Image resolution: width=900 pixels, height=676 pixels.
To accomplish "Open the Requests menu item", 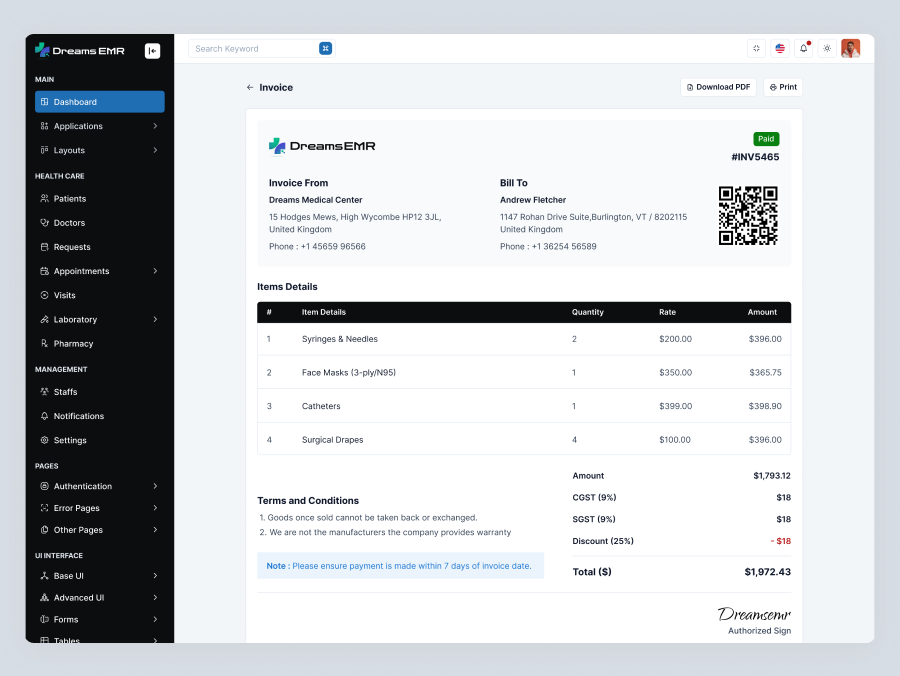I will pos(100,247).
